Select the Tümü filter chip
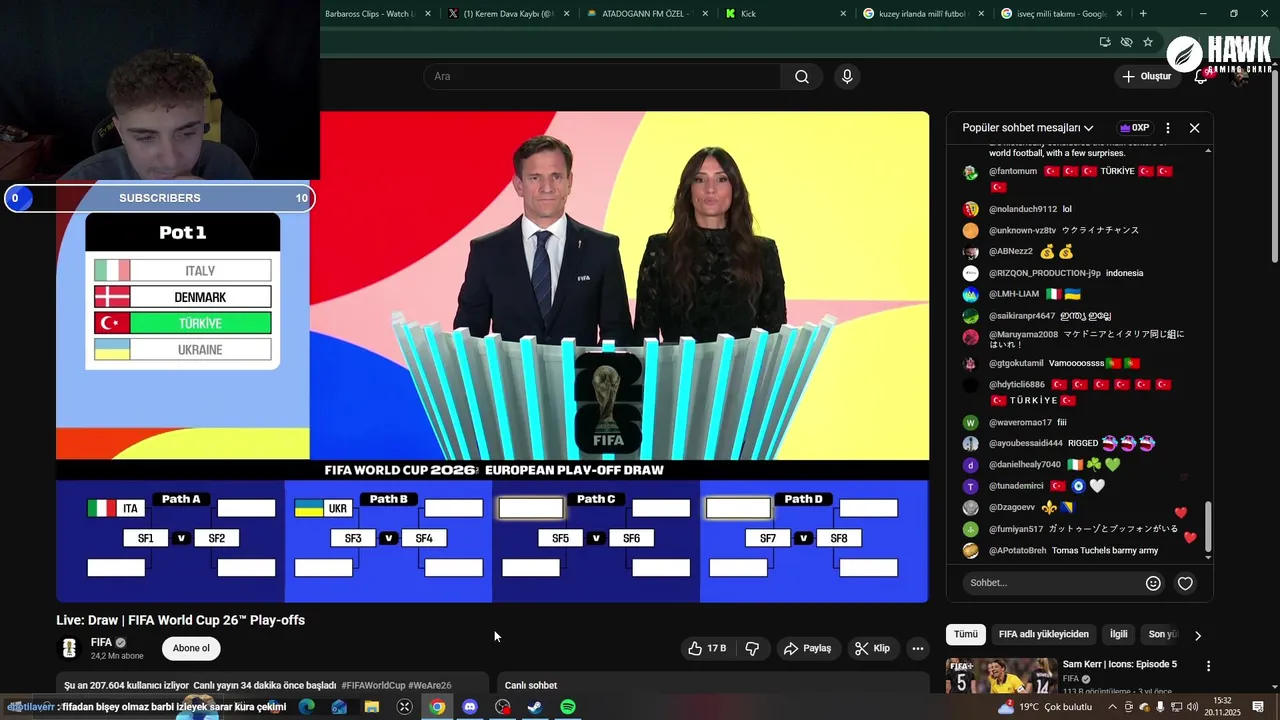The image size is (1280, 720). point(965,634)
